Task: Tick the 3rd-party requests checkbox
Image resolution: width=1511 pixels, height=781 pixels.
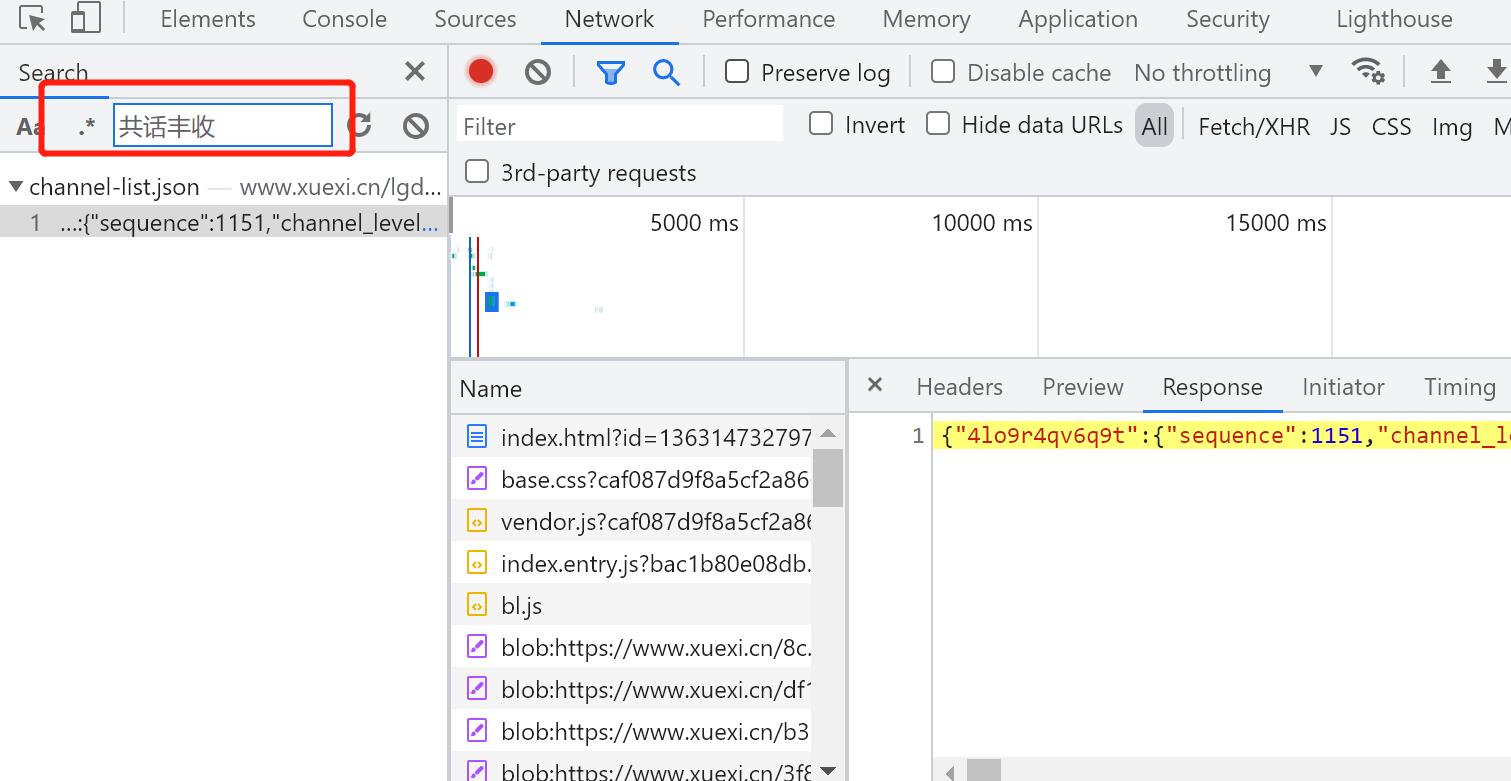Action: [x=478, y=172]
